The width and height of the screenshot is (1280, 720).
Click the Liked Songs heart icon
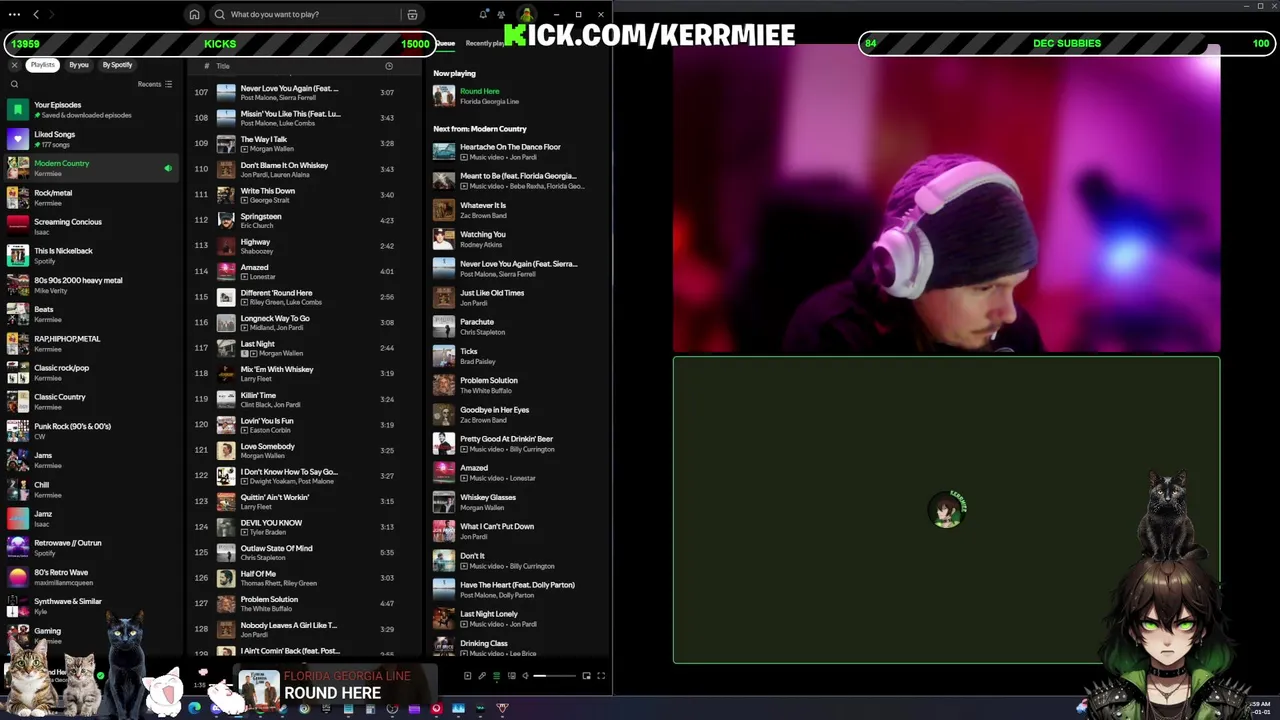(18, 139)
